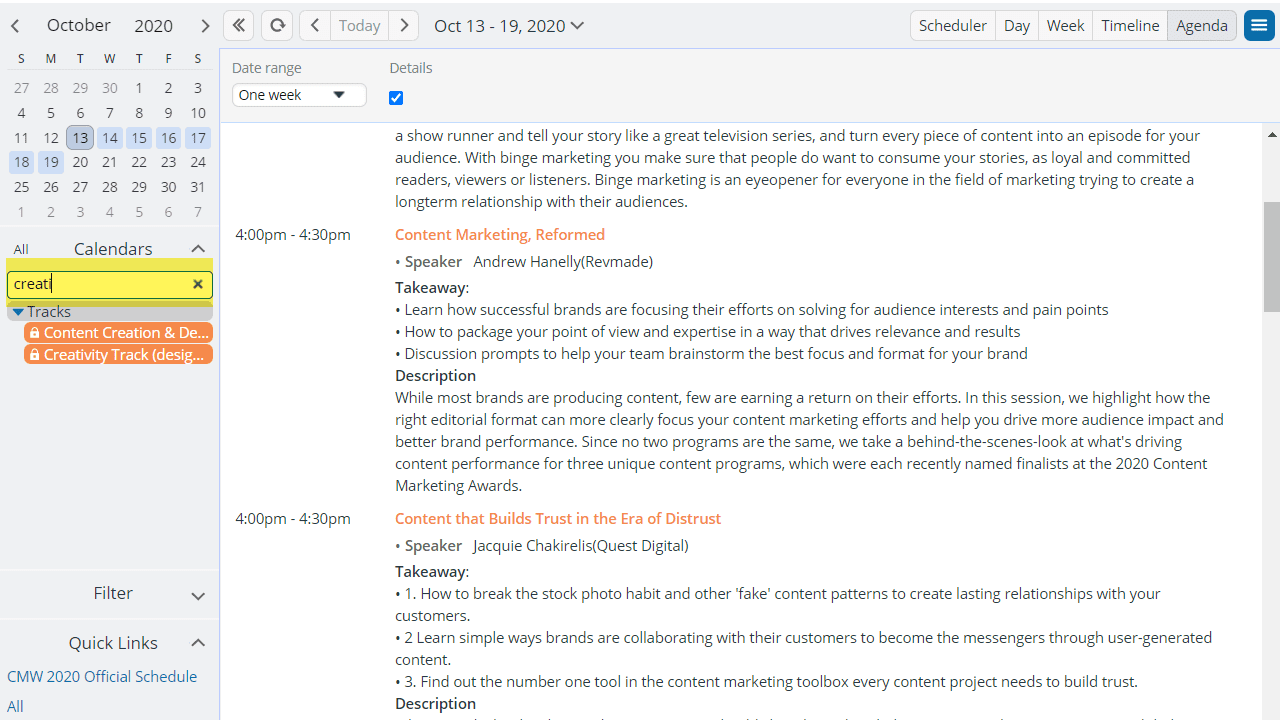Switch to the Scheduler view
The width and height of the screenshot is (1280, 720).
click(952, 26)
